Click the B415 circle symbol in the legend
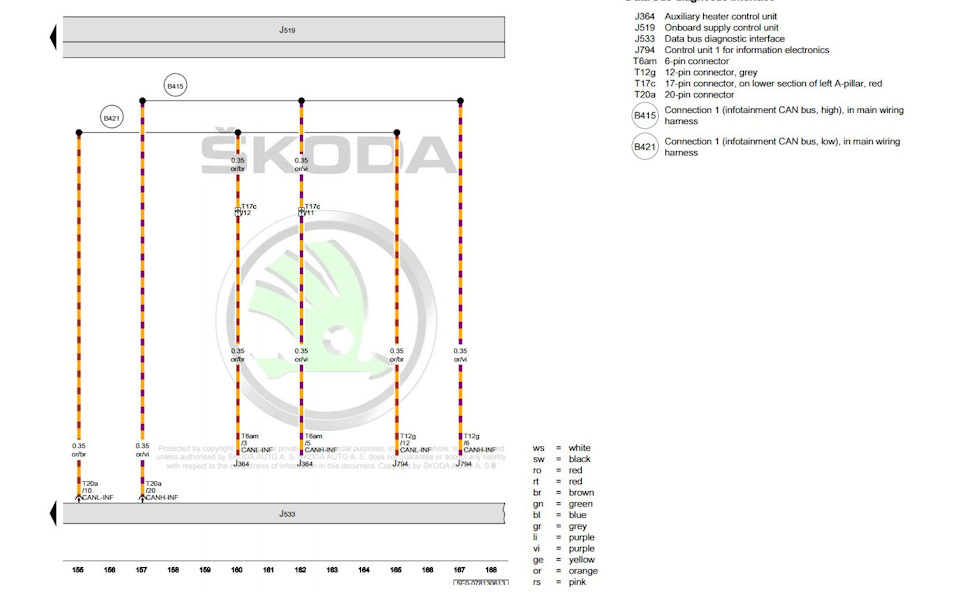The height and width of the screenshot is (592, 960). [645, 116]
